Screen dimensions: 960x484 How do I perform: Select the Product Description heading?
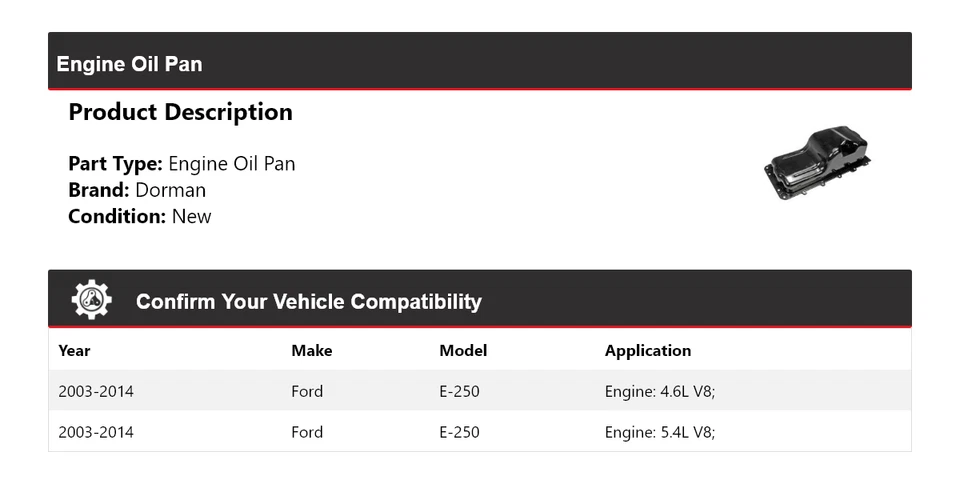pos(180,112)
